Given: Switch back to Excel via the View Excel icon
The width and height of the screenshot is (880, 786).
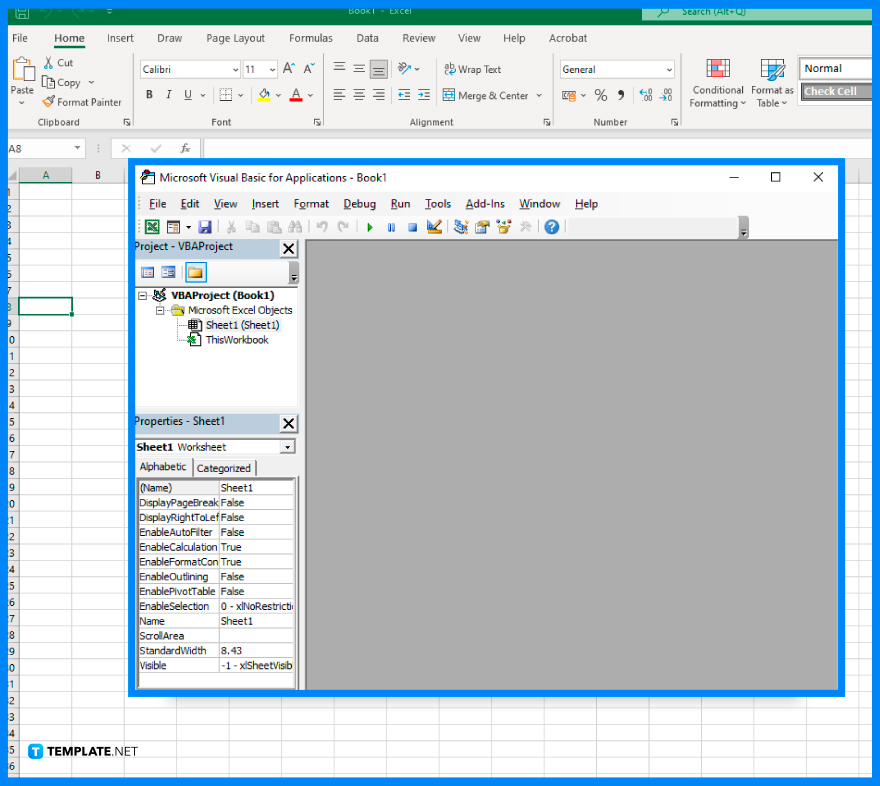Looking at the screenshot, I should click(x=152, y=227).
